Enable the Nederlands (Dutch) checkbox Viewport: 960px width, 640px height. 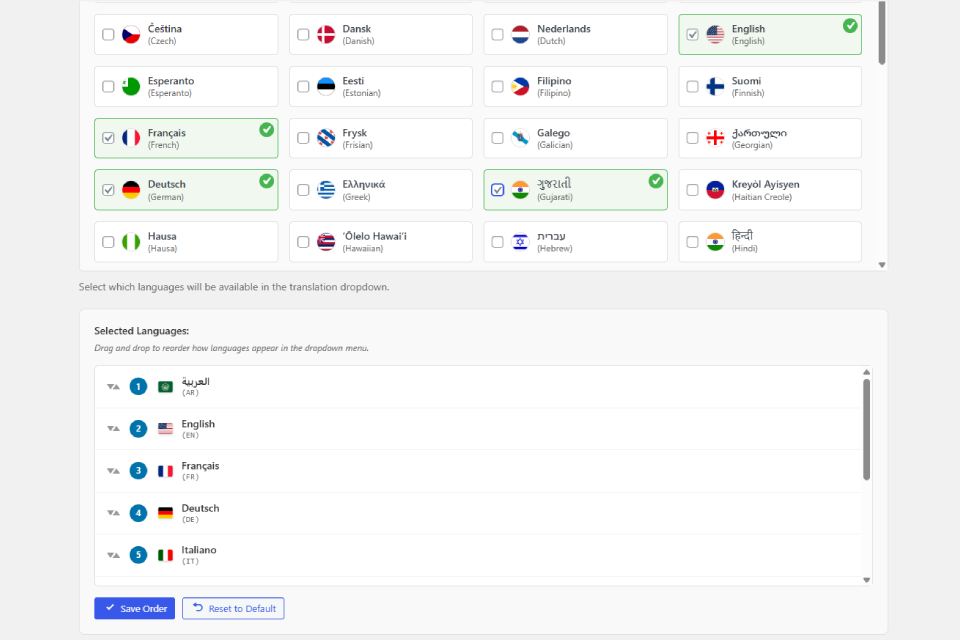tap(498, 34)
